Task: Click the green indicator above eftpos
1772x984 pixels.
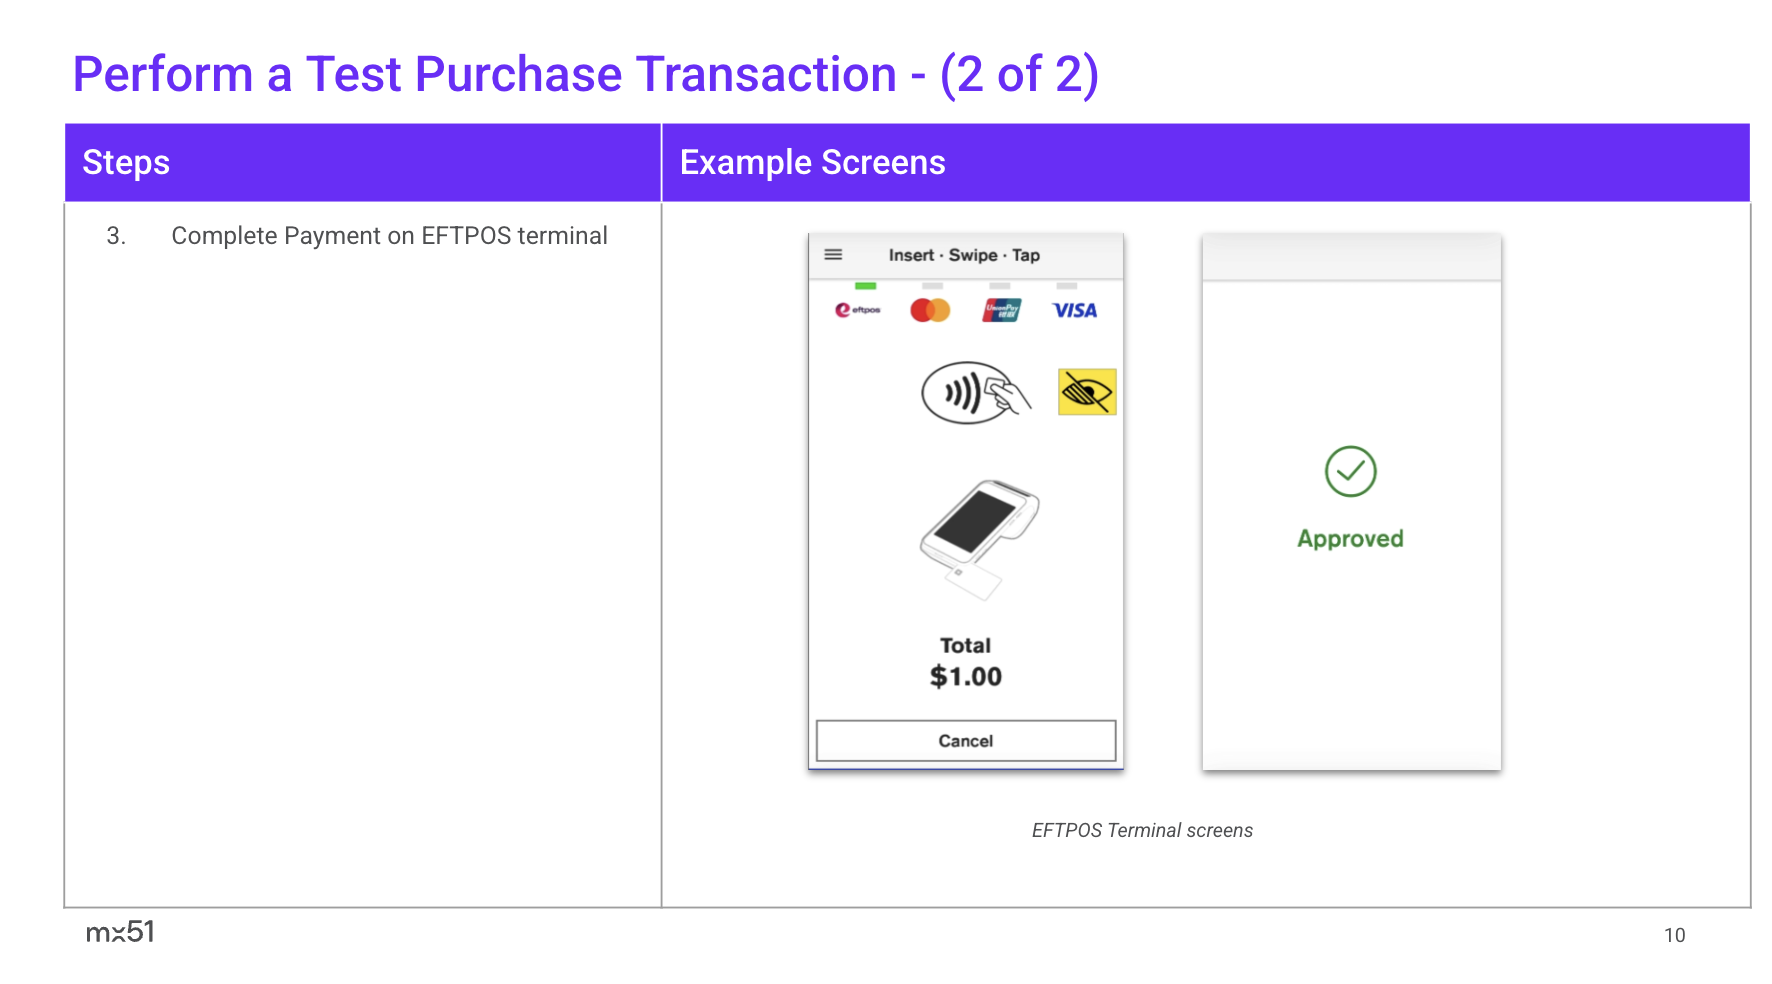Action: coord(865,286)
